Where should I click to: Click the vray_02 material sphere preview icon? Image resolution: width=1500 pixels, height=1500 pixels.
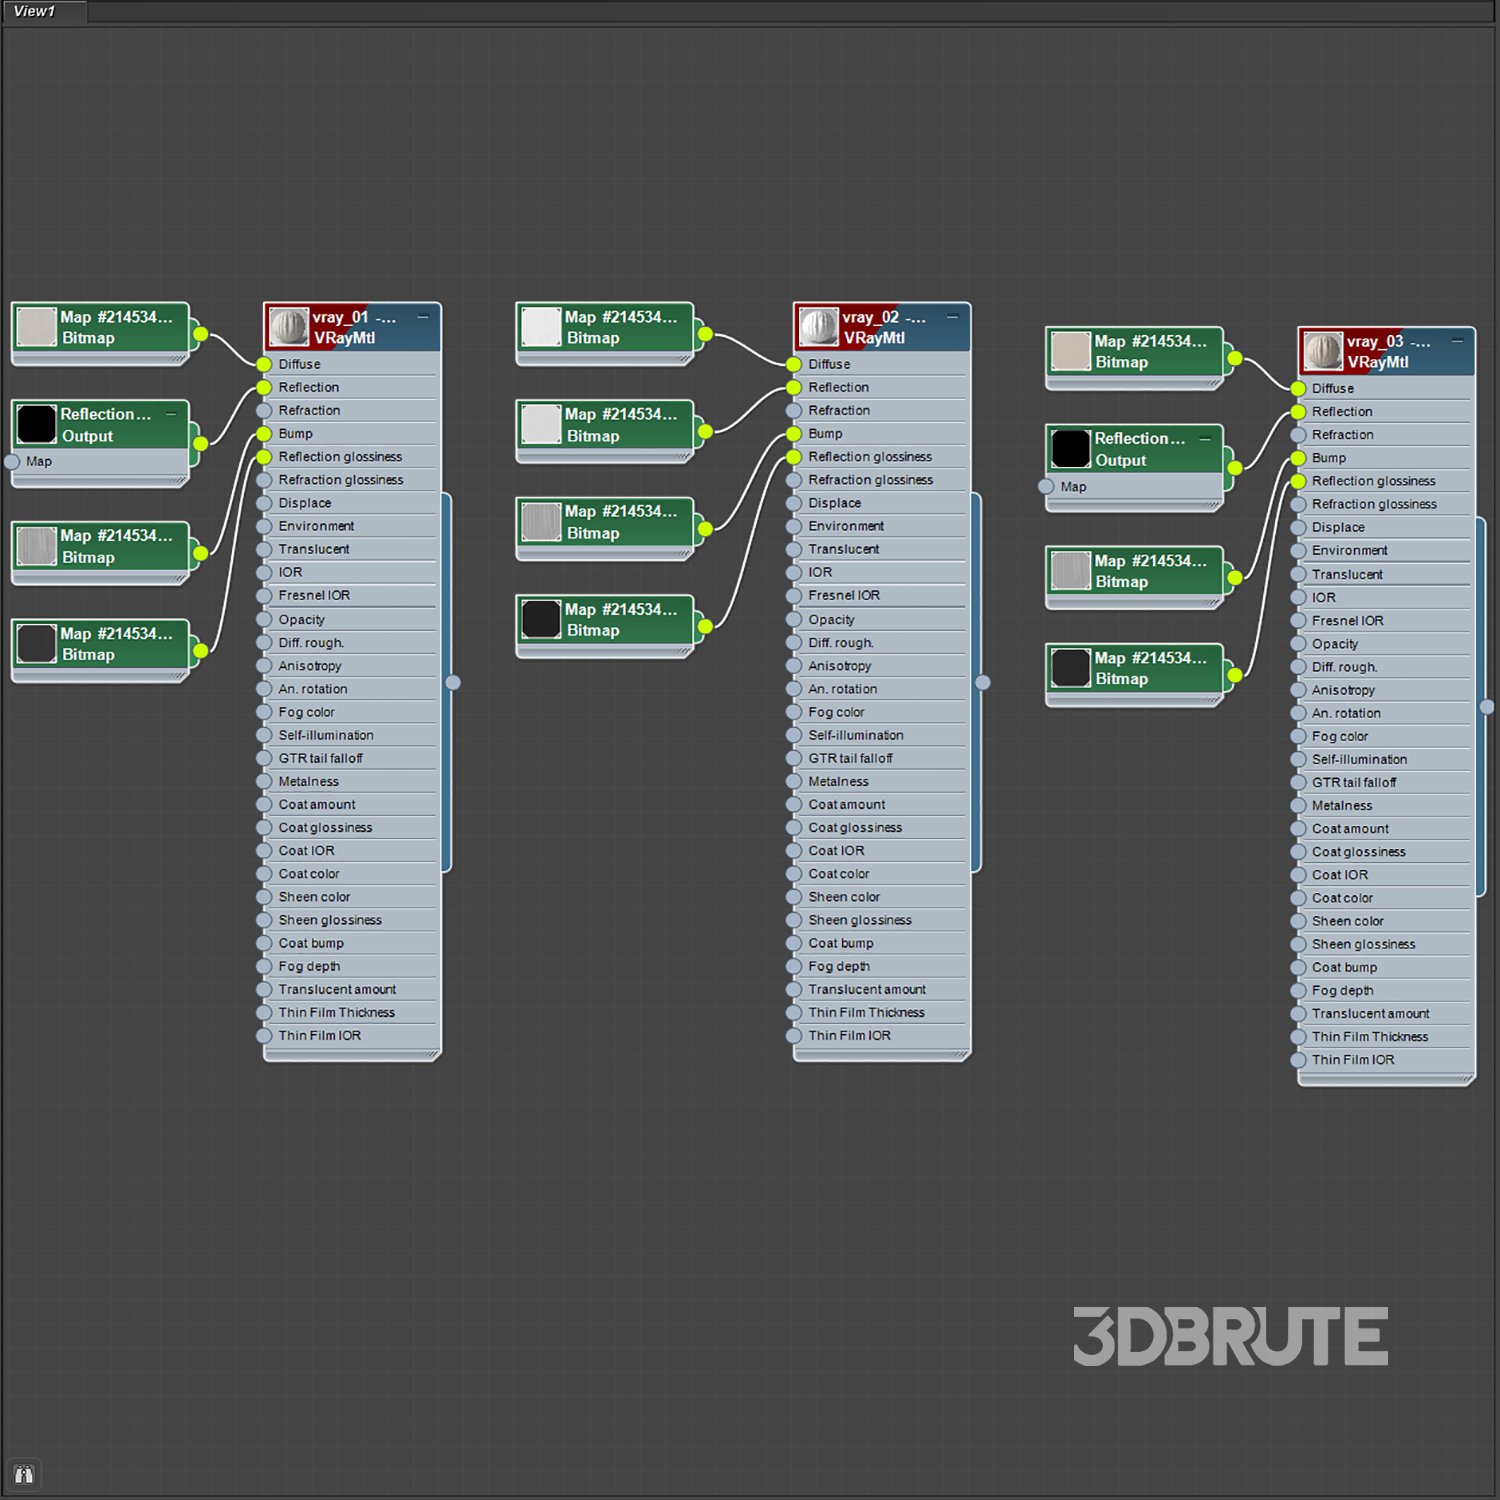point(818,327)
